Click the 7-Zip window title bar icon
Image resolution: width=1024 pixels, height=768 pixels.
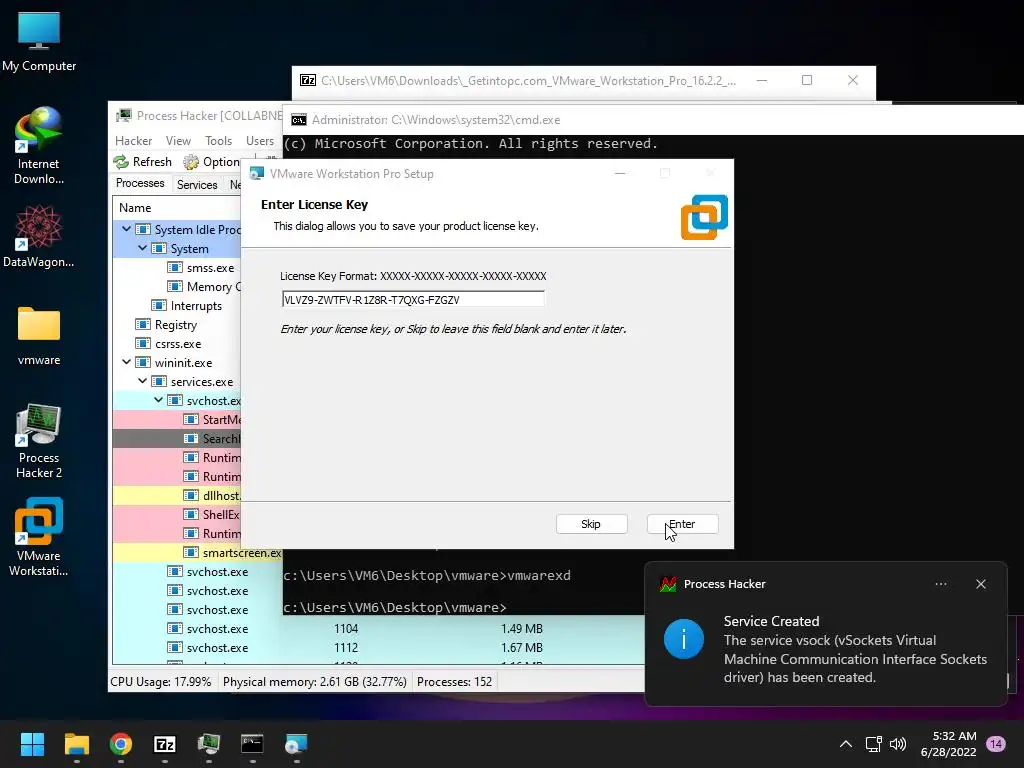click(308, 80)
